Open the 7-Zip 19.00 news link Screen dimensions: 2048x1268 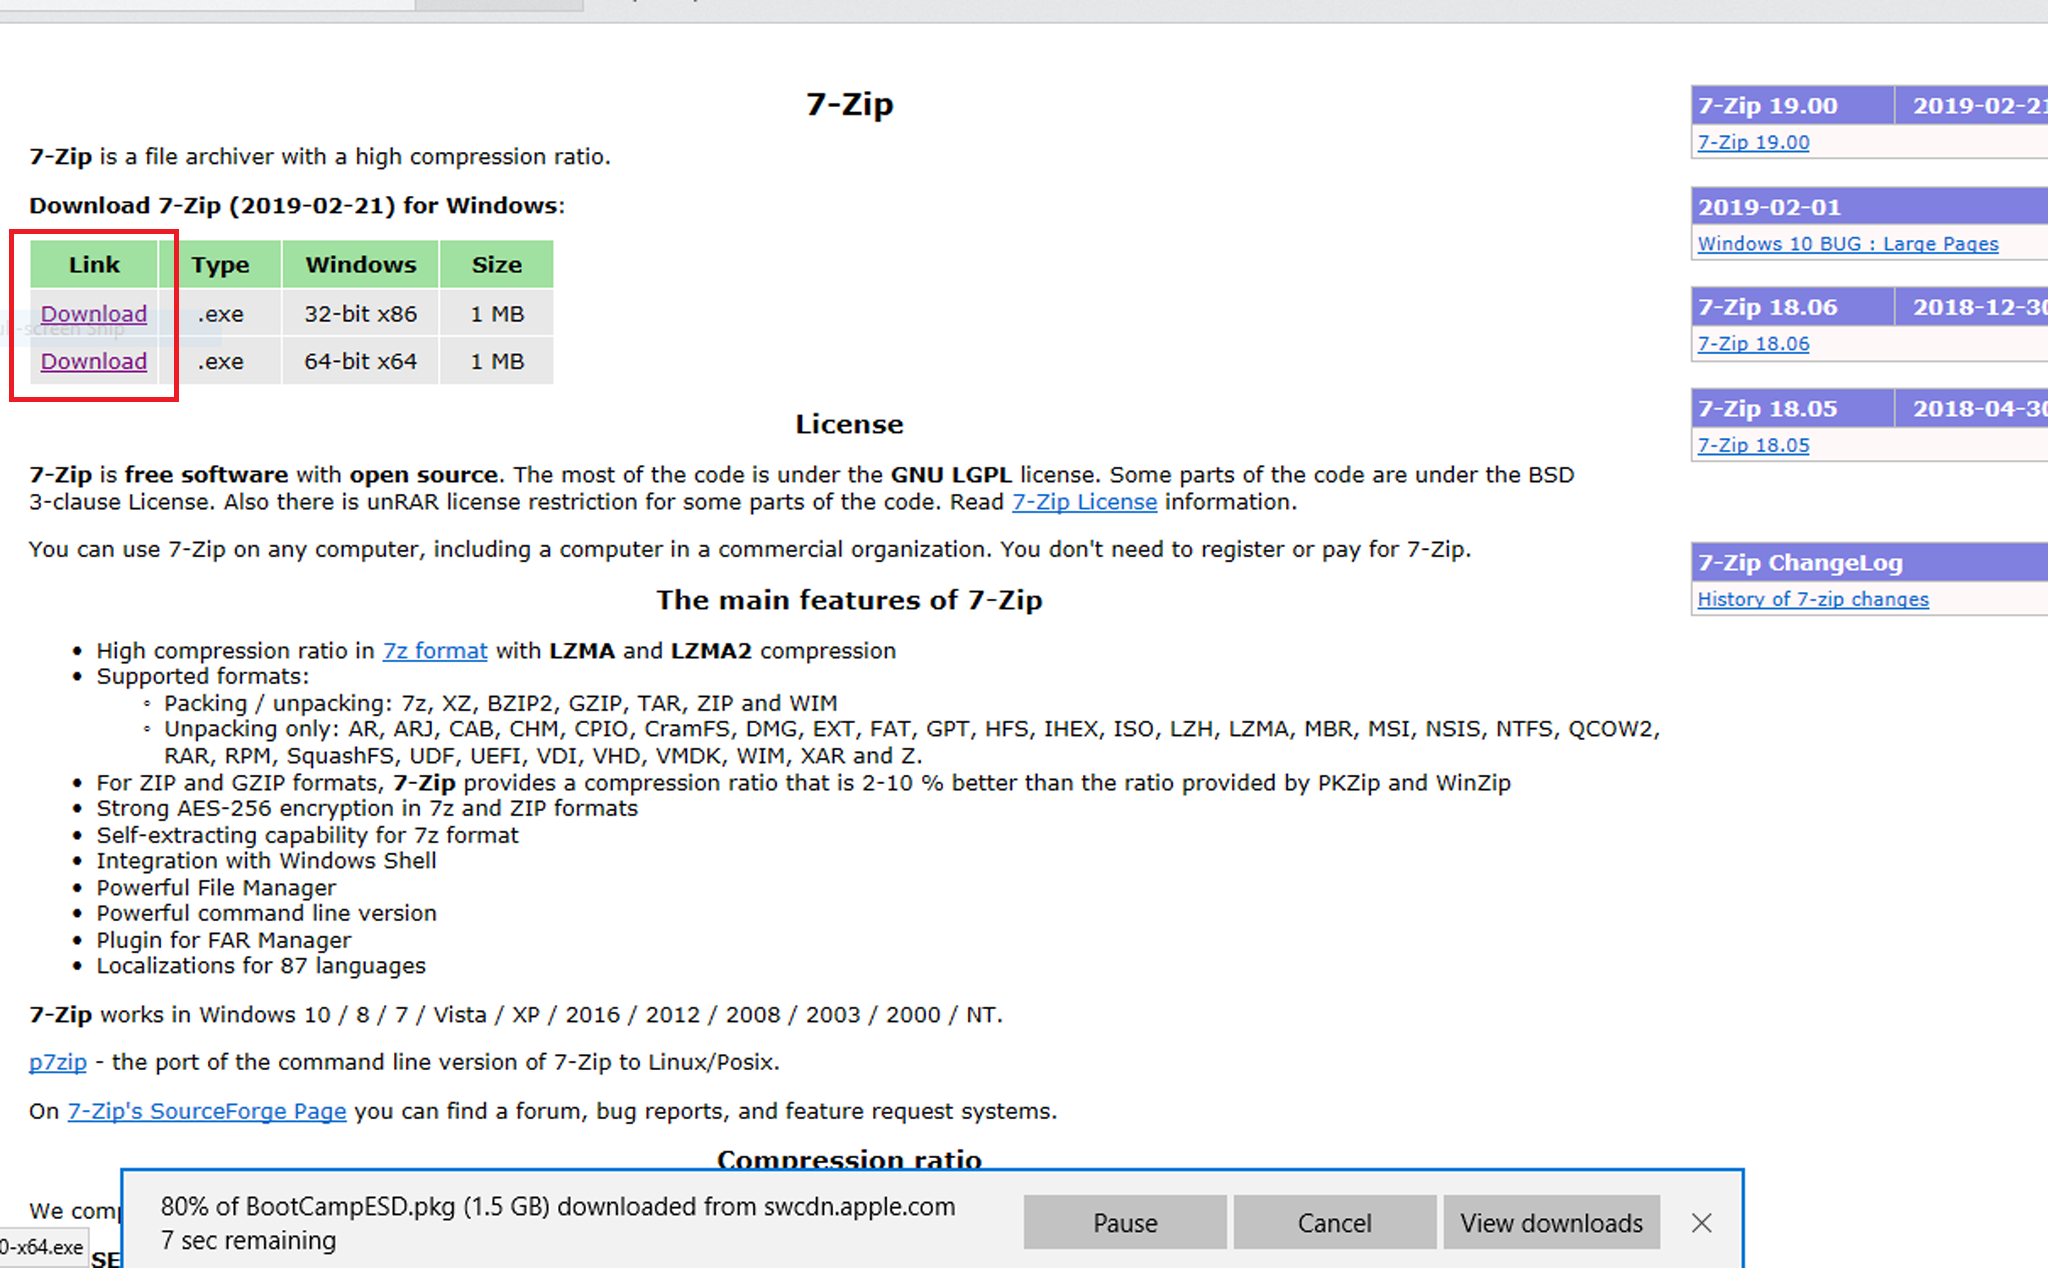pyautogui.click(x=1753, y=142)
